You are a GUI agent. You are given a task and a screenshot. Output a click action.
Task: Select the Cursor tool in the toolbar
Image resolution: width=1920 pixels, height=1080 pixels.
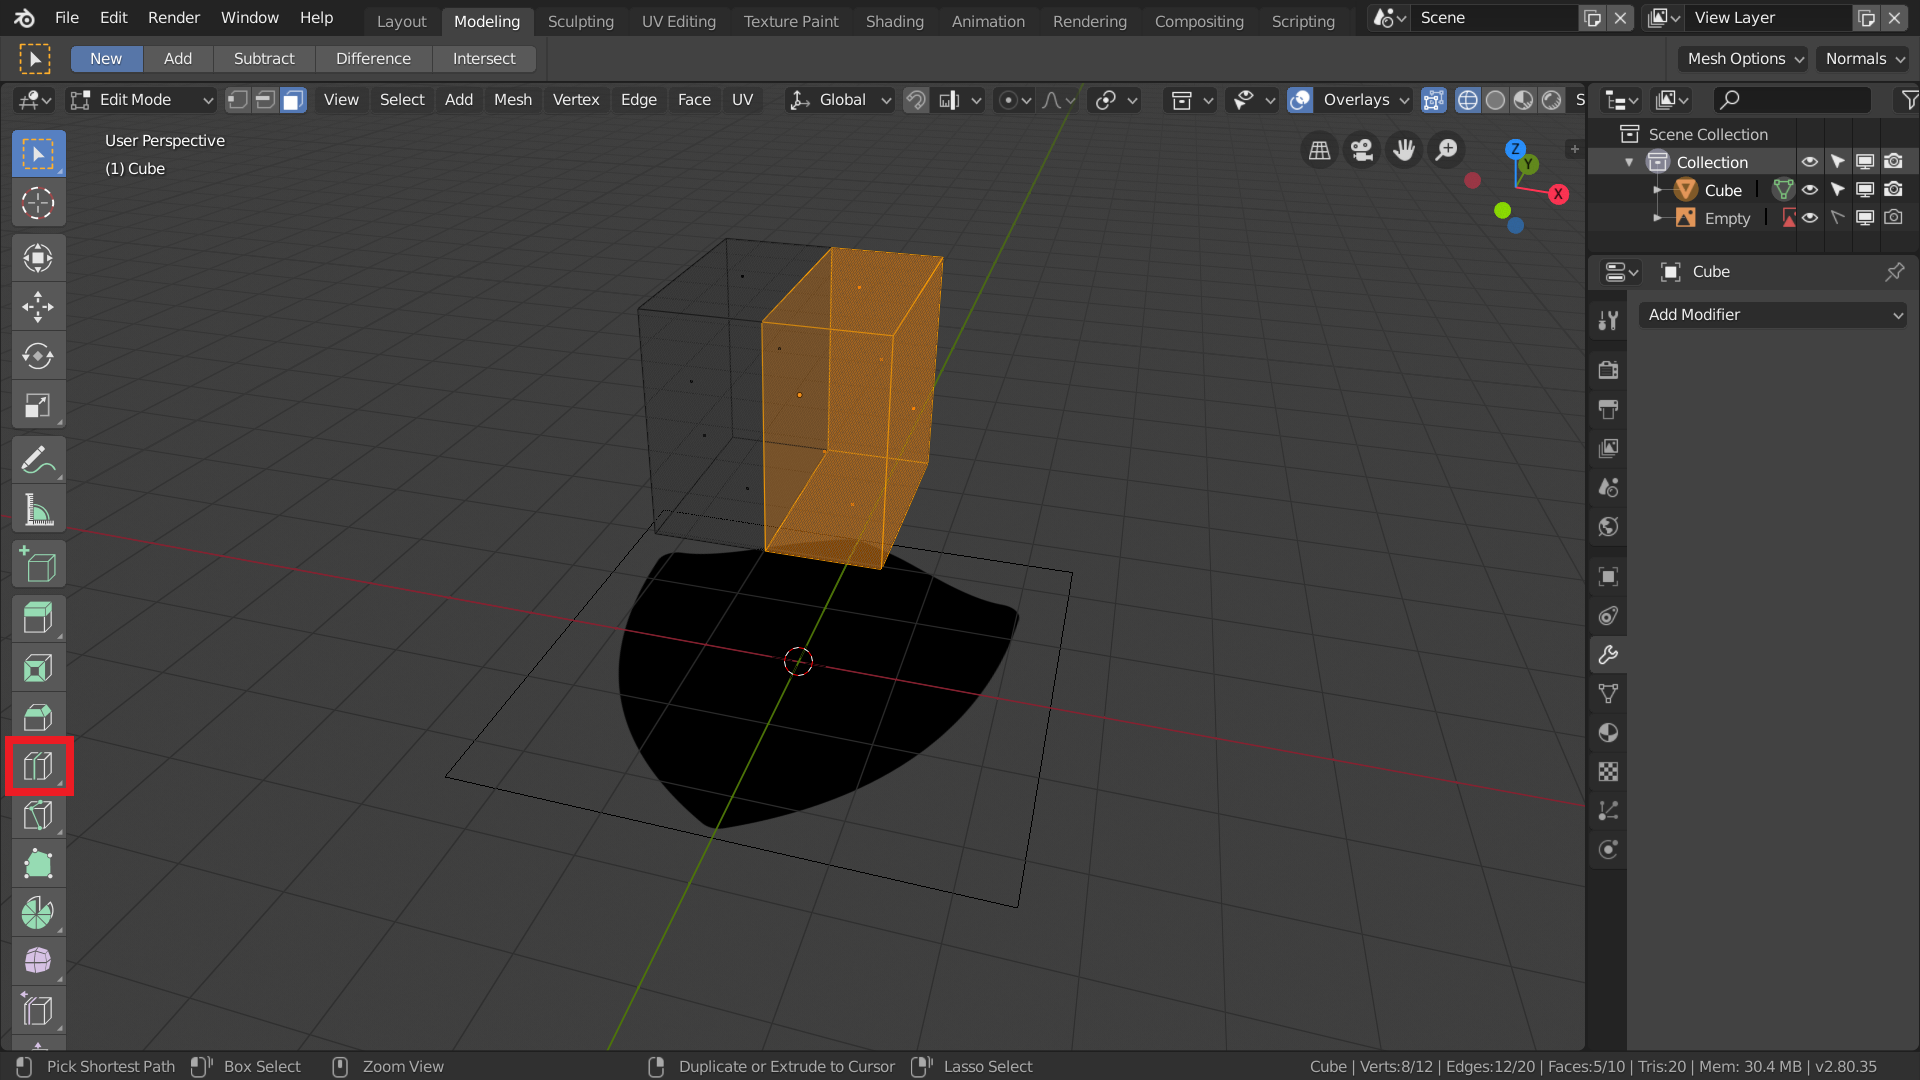[38, 203]
